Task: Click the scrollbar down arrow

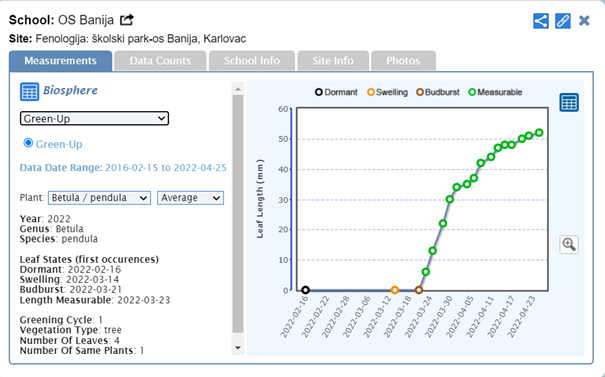Action: [x=238, y=348]
